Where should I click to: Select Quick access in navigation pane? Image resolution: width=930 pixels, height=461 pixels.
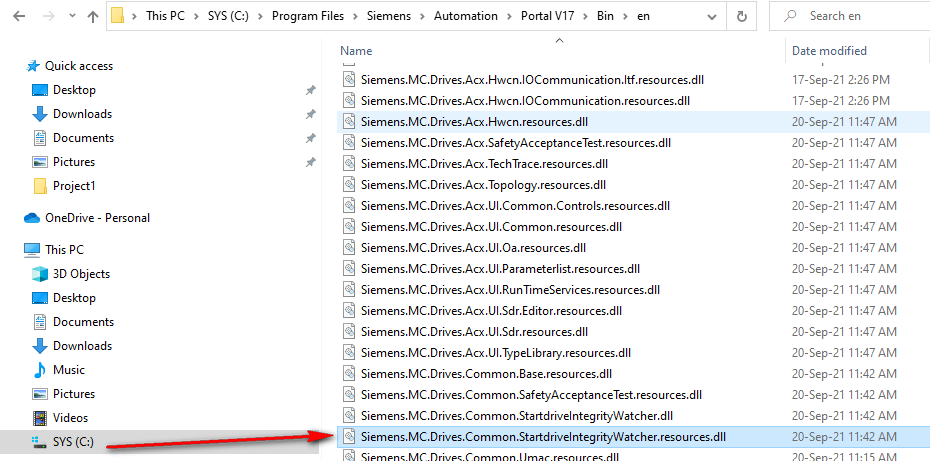(78, 66)
